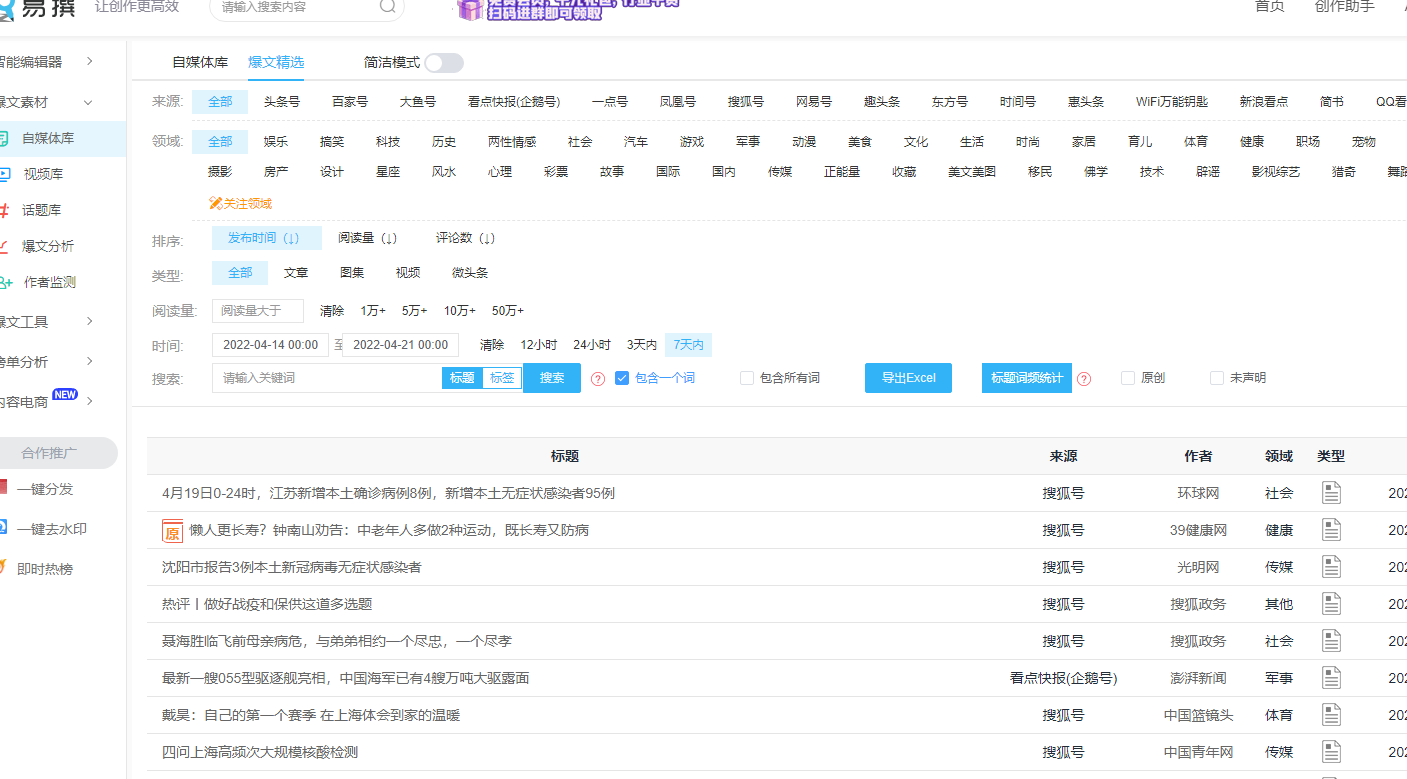Click 即时热榜 flame icon

click(x=3, y=568)
